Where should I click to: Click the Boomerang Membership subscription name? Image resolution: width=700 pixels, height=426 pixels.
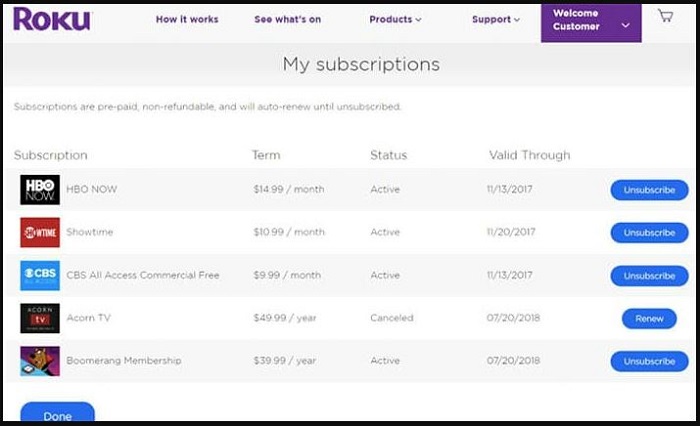coord(124,360)
